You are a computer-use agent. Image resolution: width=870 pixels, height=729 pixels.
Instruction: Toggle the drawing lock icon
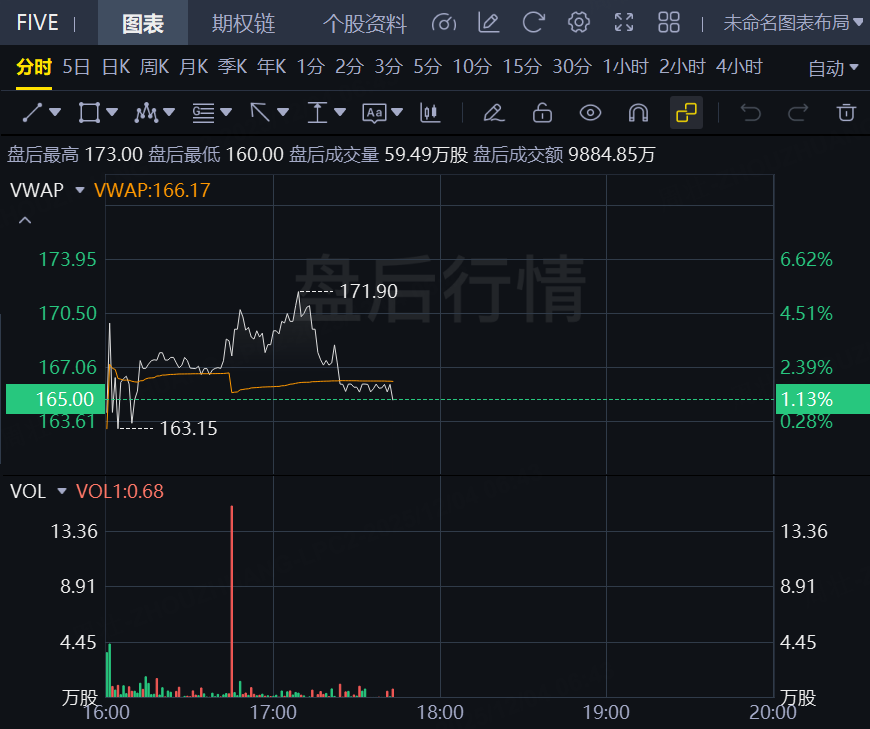pyautogui.click(x=542, y=112)
